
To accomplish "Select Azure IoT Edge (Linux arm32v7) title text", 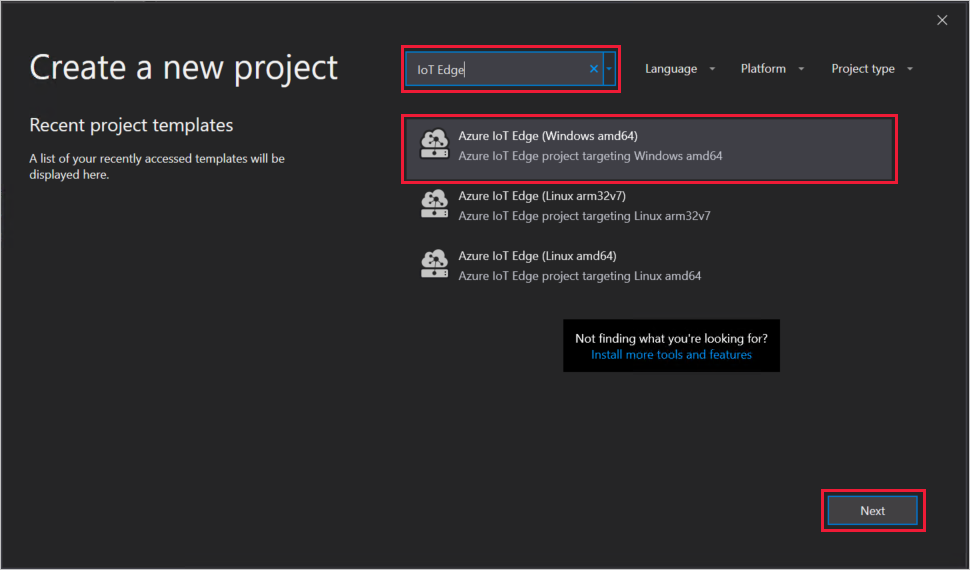I will pyautogui.click(x=542, y=196).
